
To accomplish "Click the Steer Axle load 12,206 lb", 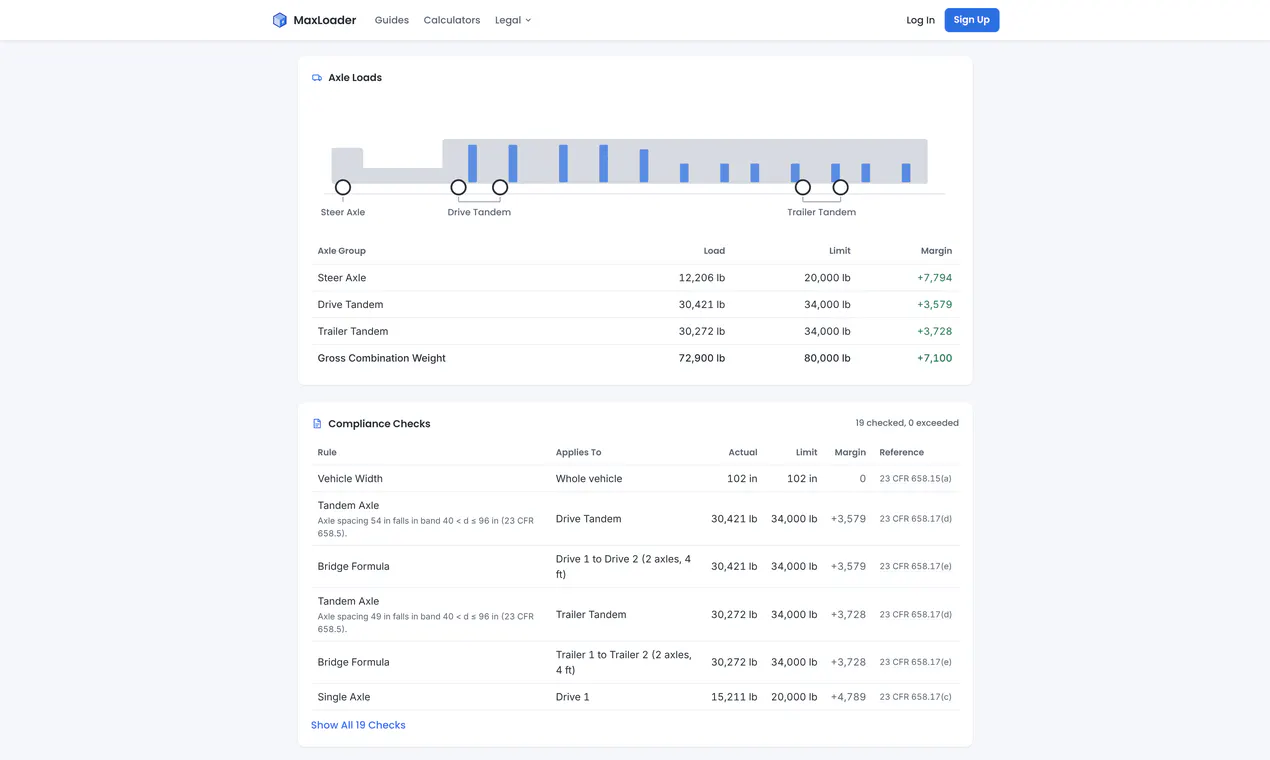I will [702, 278].
